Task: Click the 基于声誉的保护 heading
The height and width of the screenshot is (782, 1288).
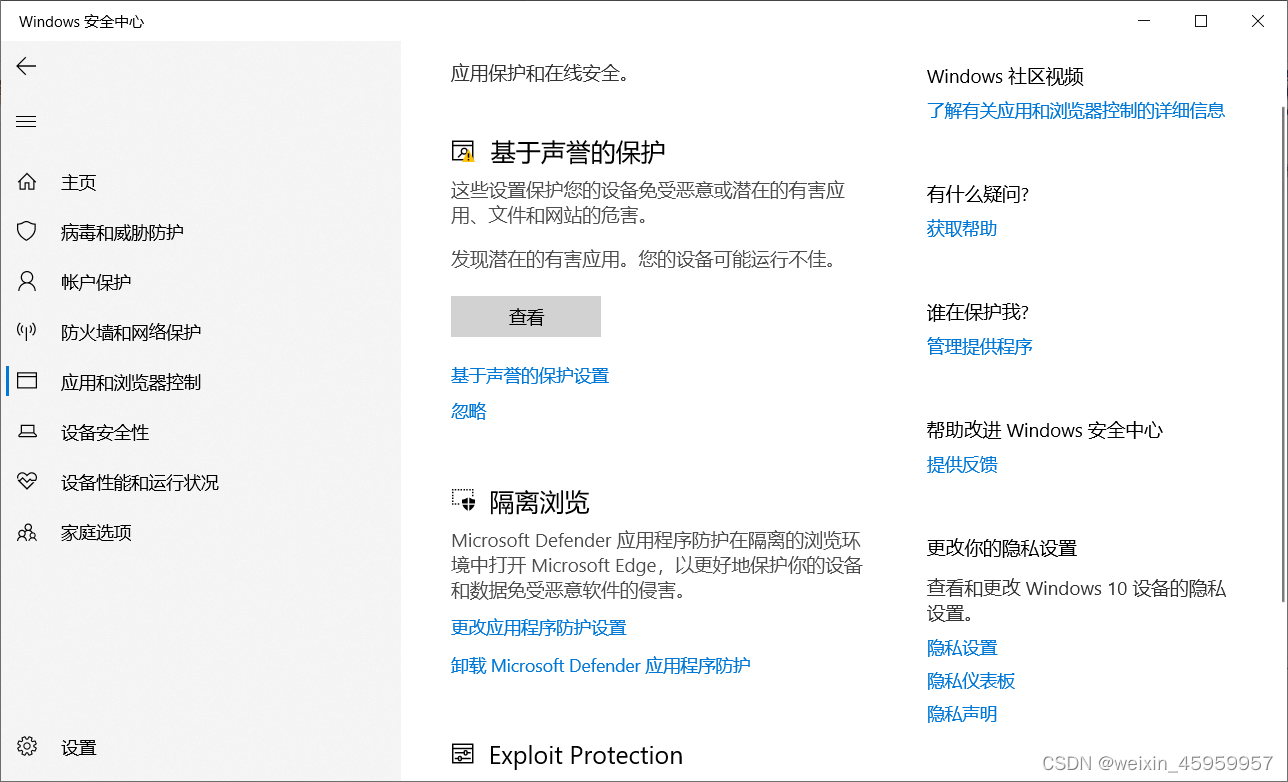Action: point(578,153)
